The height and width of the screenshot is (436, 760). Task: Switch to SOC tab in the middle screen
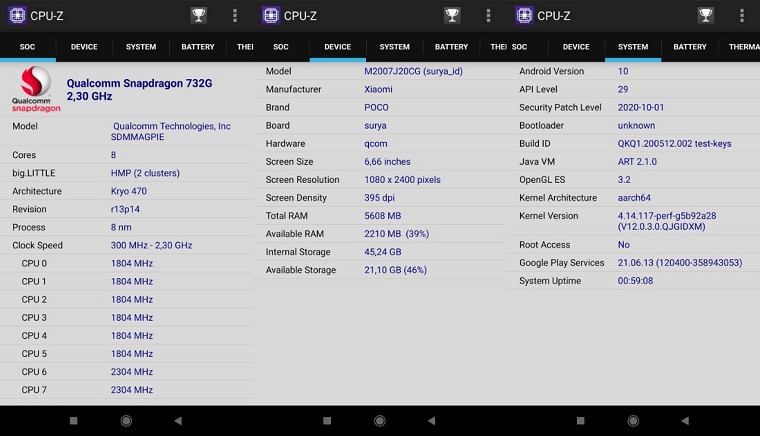[281, 47]
